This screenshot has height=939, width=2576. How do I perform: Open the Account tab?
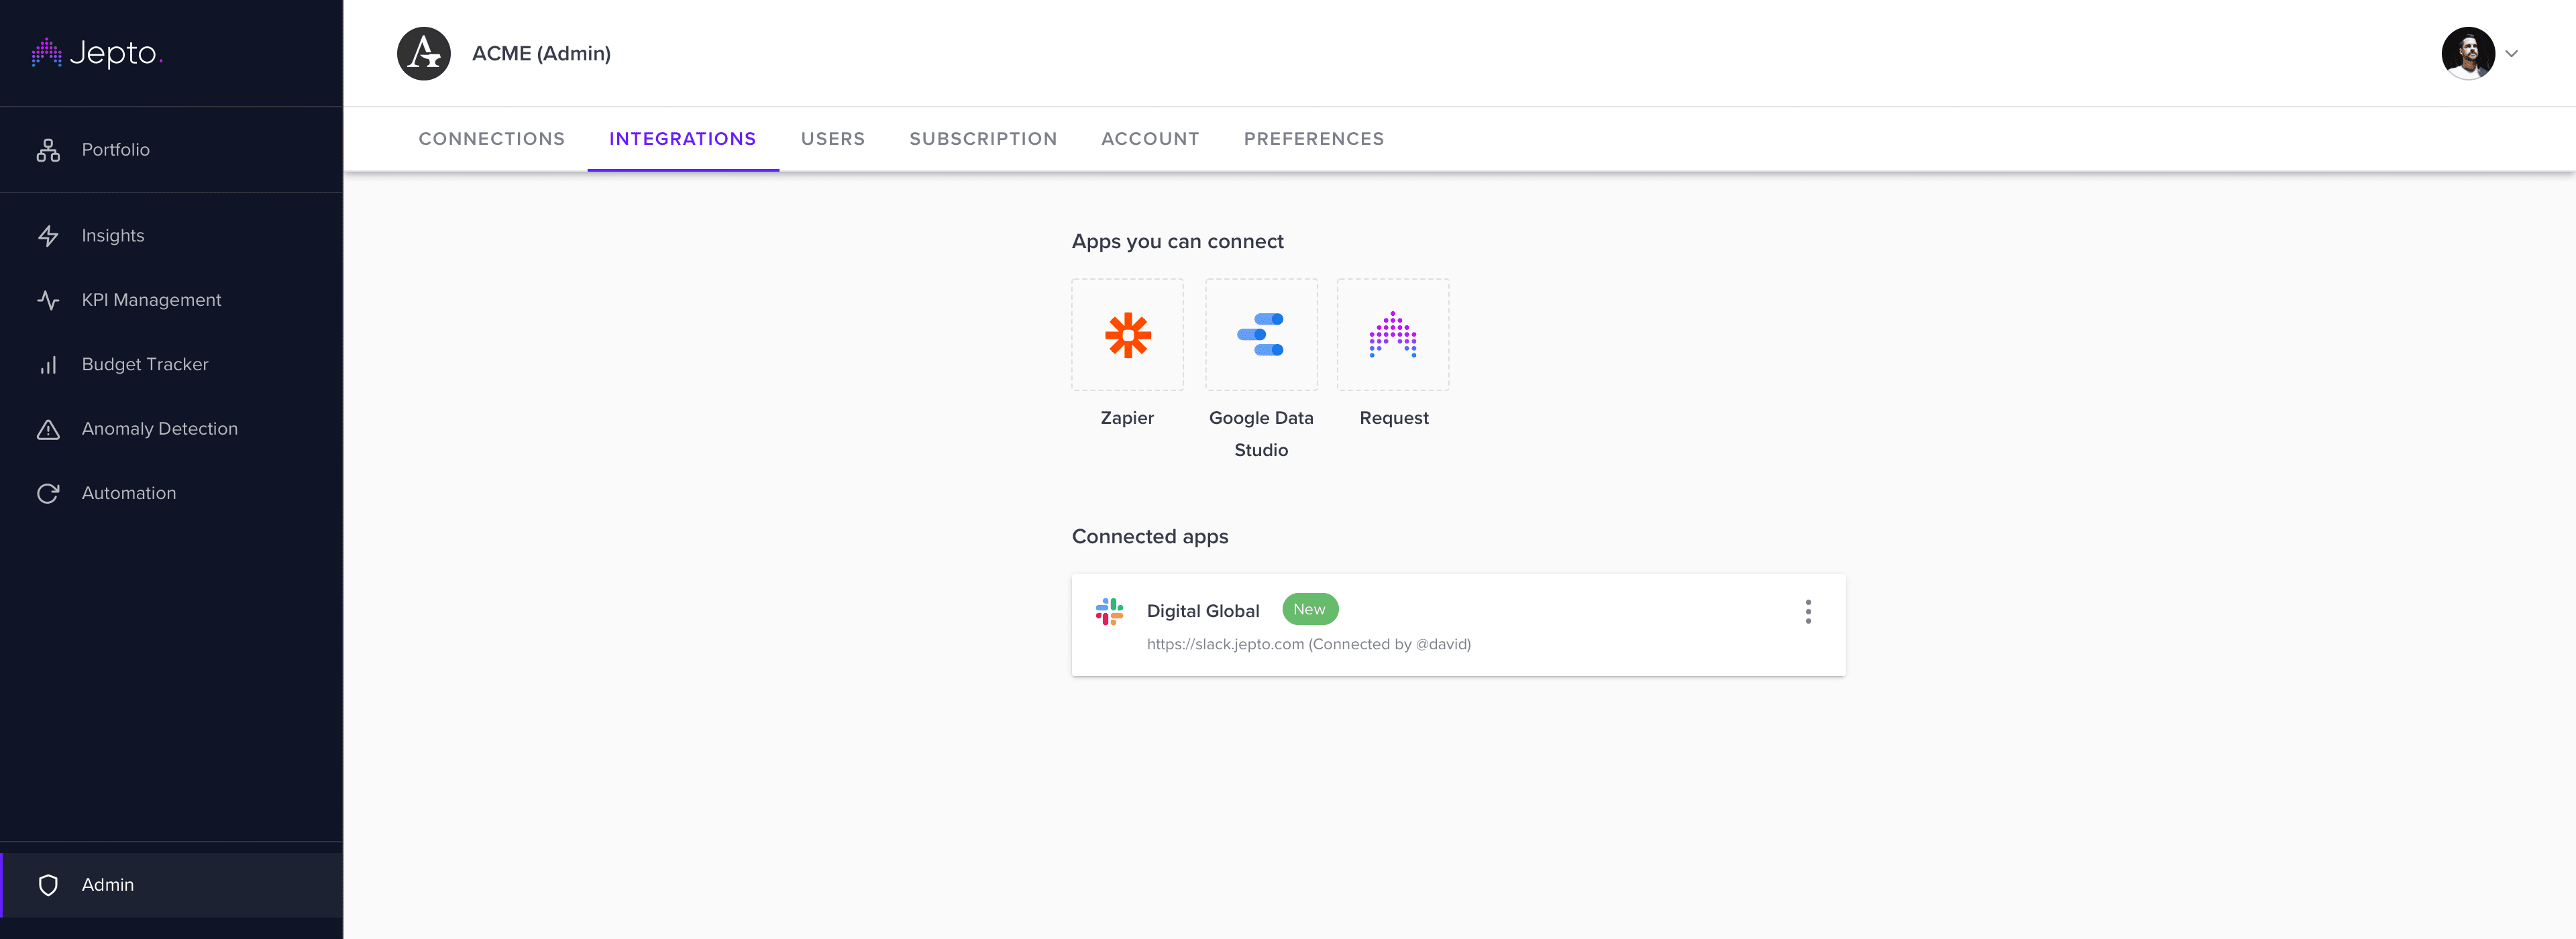point(1150,139)
